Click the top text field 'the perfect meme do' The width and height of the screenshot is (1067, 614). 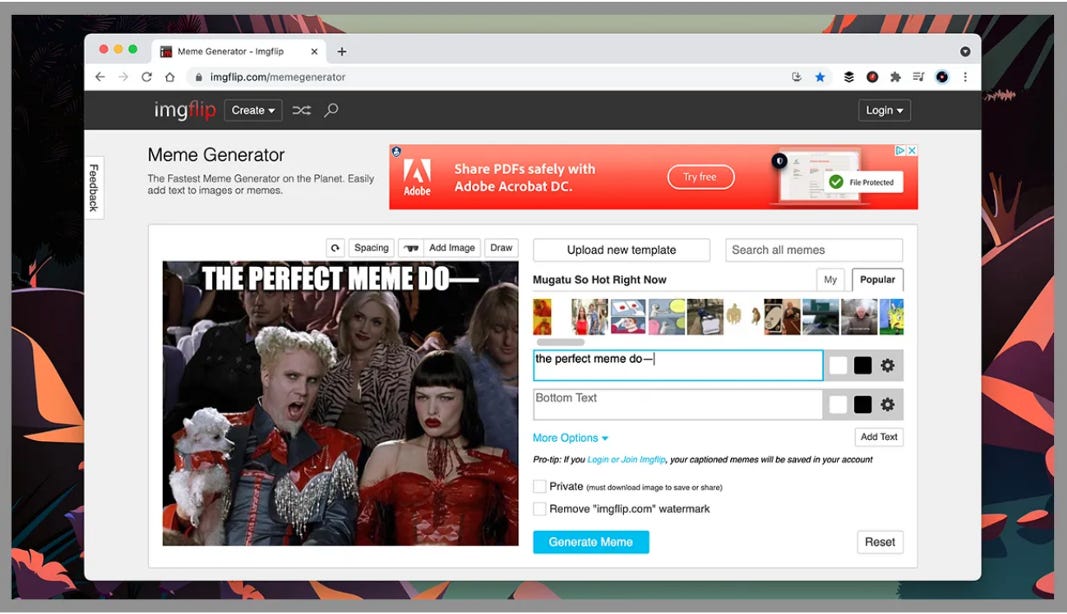tap(678, 366)
